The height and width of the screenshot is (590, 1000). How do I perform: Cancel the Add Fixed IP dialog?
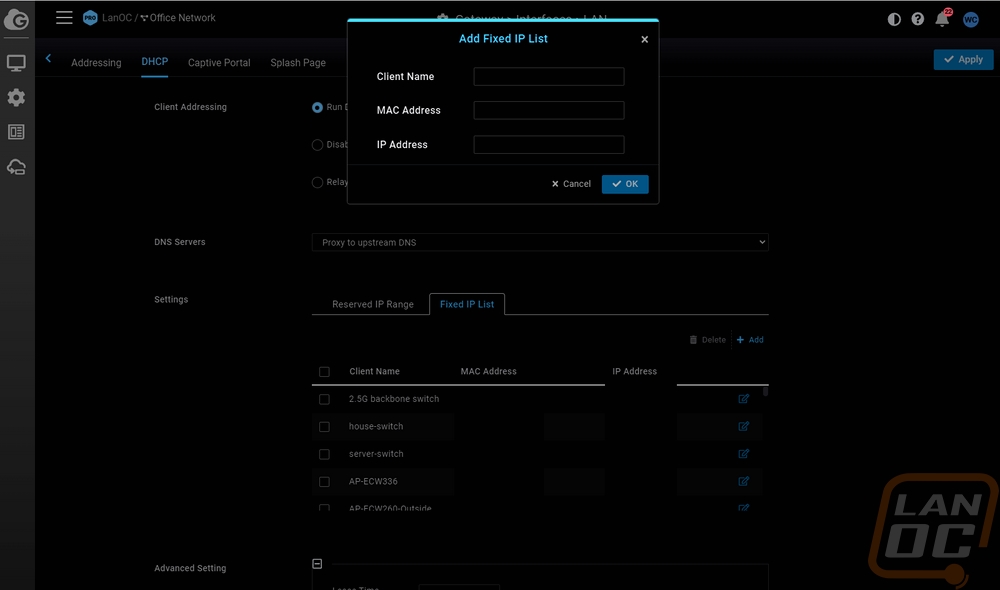(571, 184)
